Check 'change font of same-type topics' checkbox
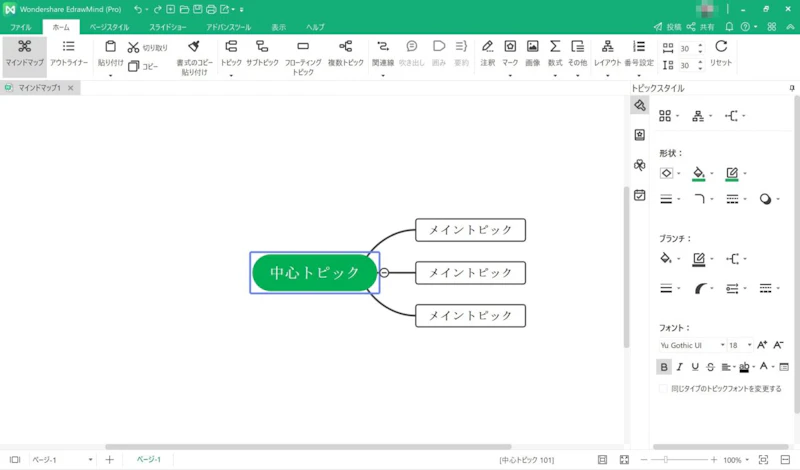This screenshot has width=800, height=470. click(663, 389)
